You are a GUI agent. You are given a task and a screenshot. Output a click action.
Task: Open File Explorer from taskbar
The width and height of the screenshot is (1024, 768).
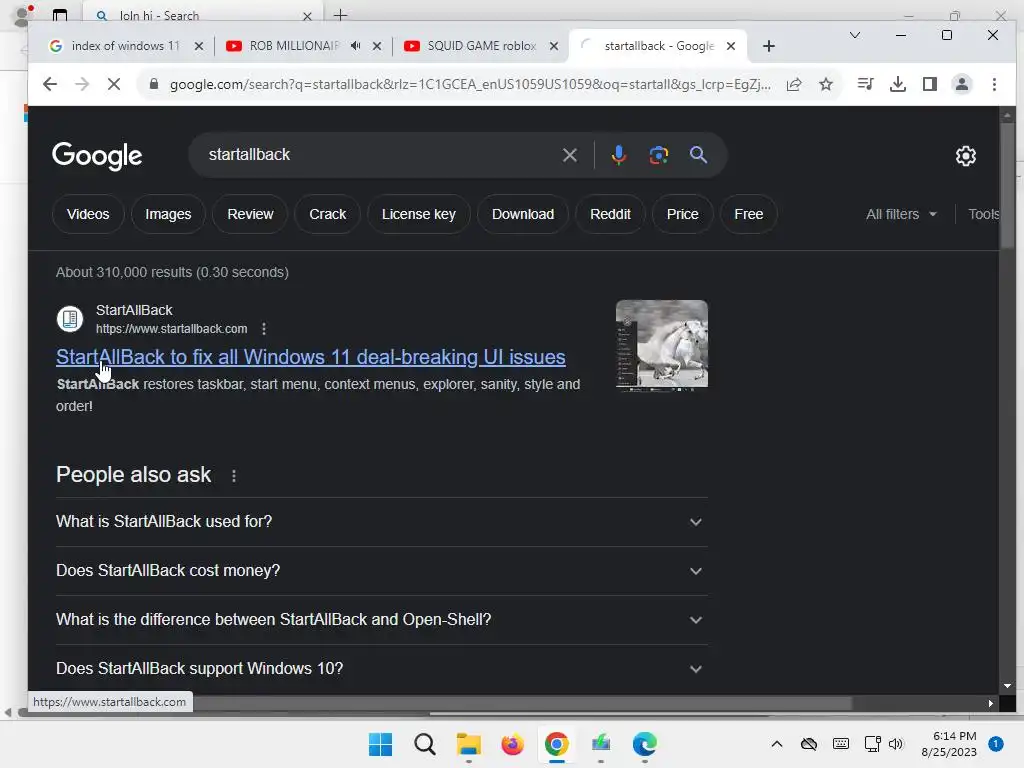(x=468, y=744)
